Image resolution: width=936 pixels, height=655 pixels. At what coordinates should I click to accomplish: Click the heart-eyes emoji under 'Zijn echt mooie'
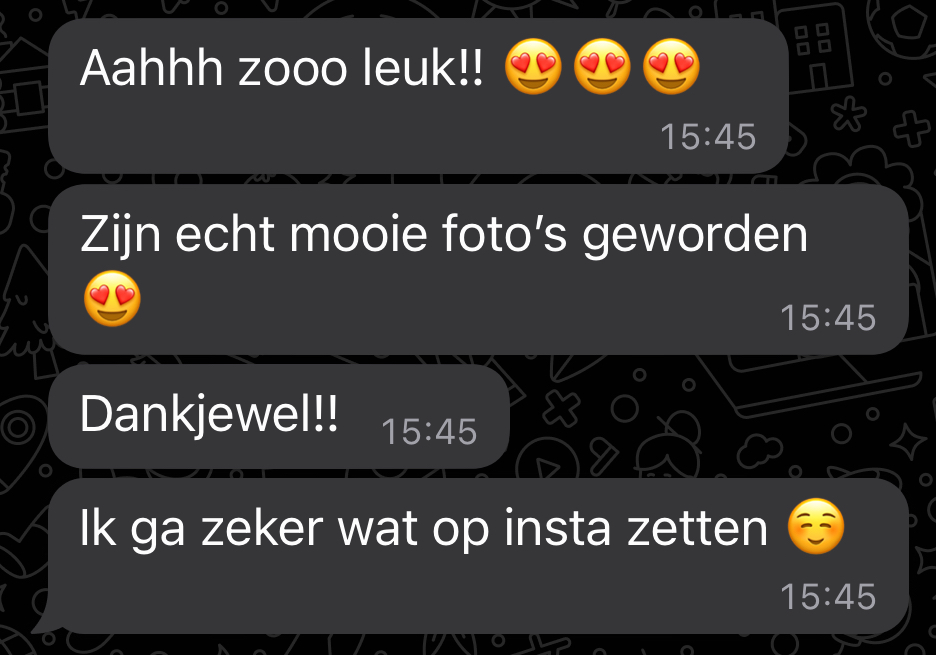click(x=112, y=298)
